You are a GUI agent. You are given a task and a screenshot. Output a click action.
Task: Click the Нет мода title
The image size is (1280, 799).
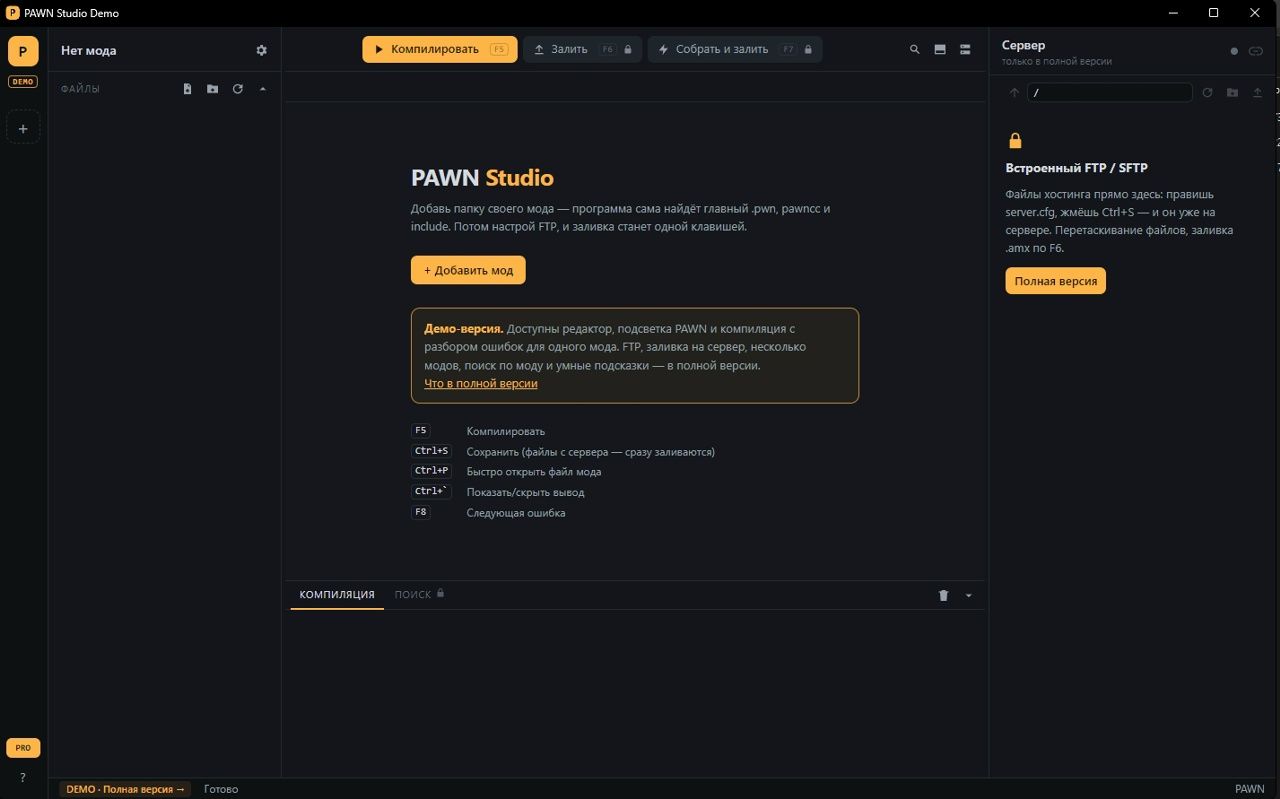click(89, 50)
